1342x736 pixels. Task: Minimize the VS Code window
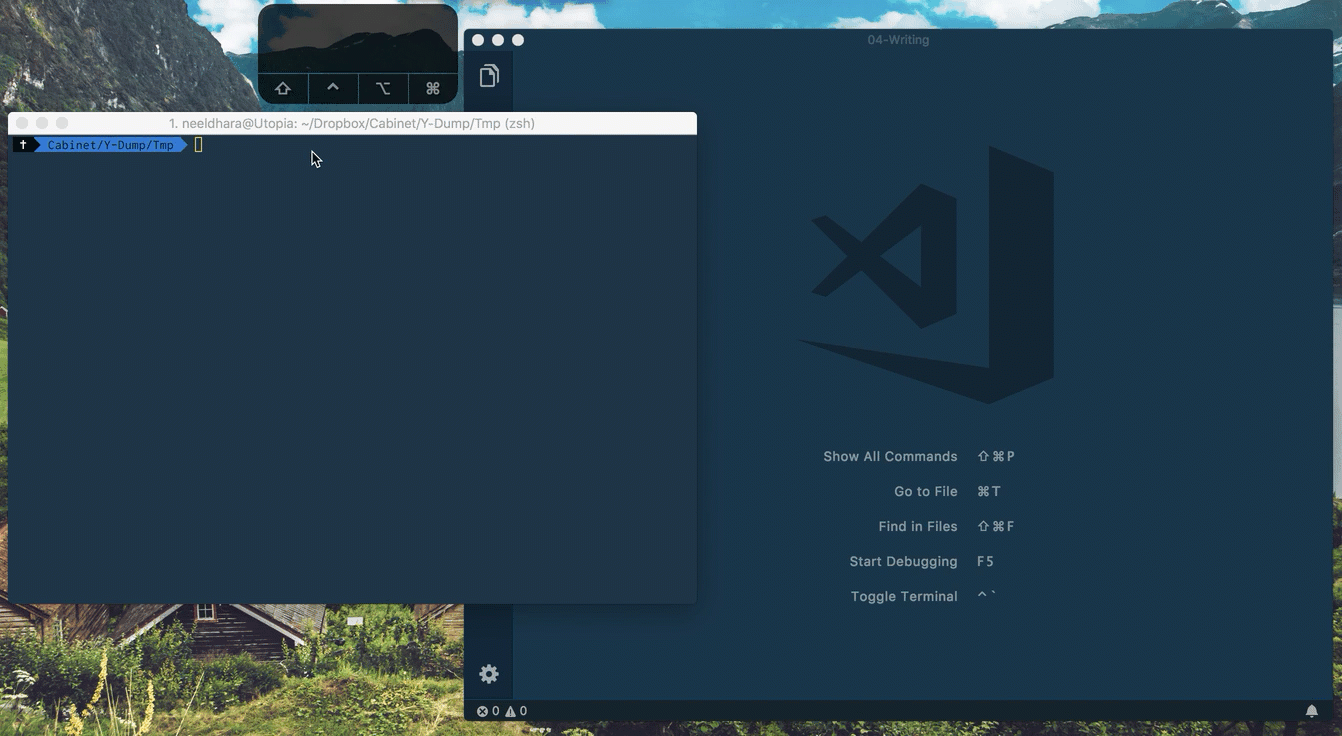point(498,40)
